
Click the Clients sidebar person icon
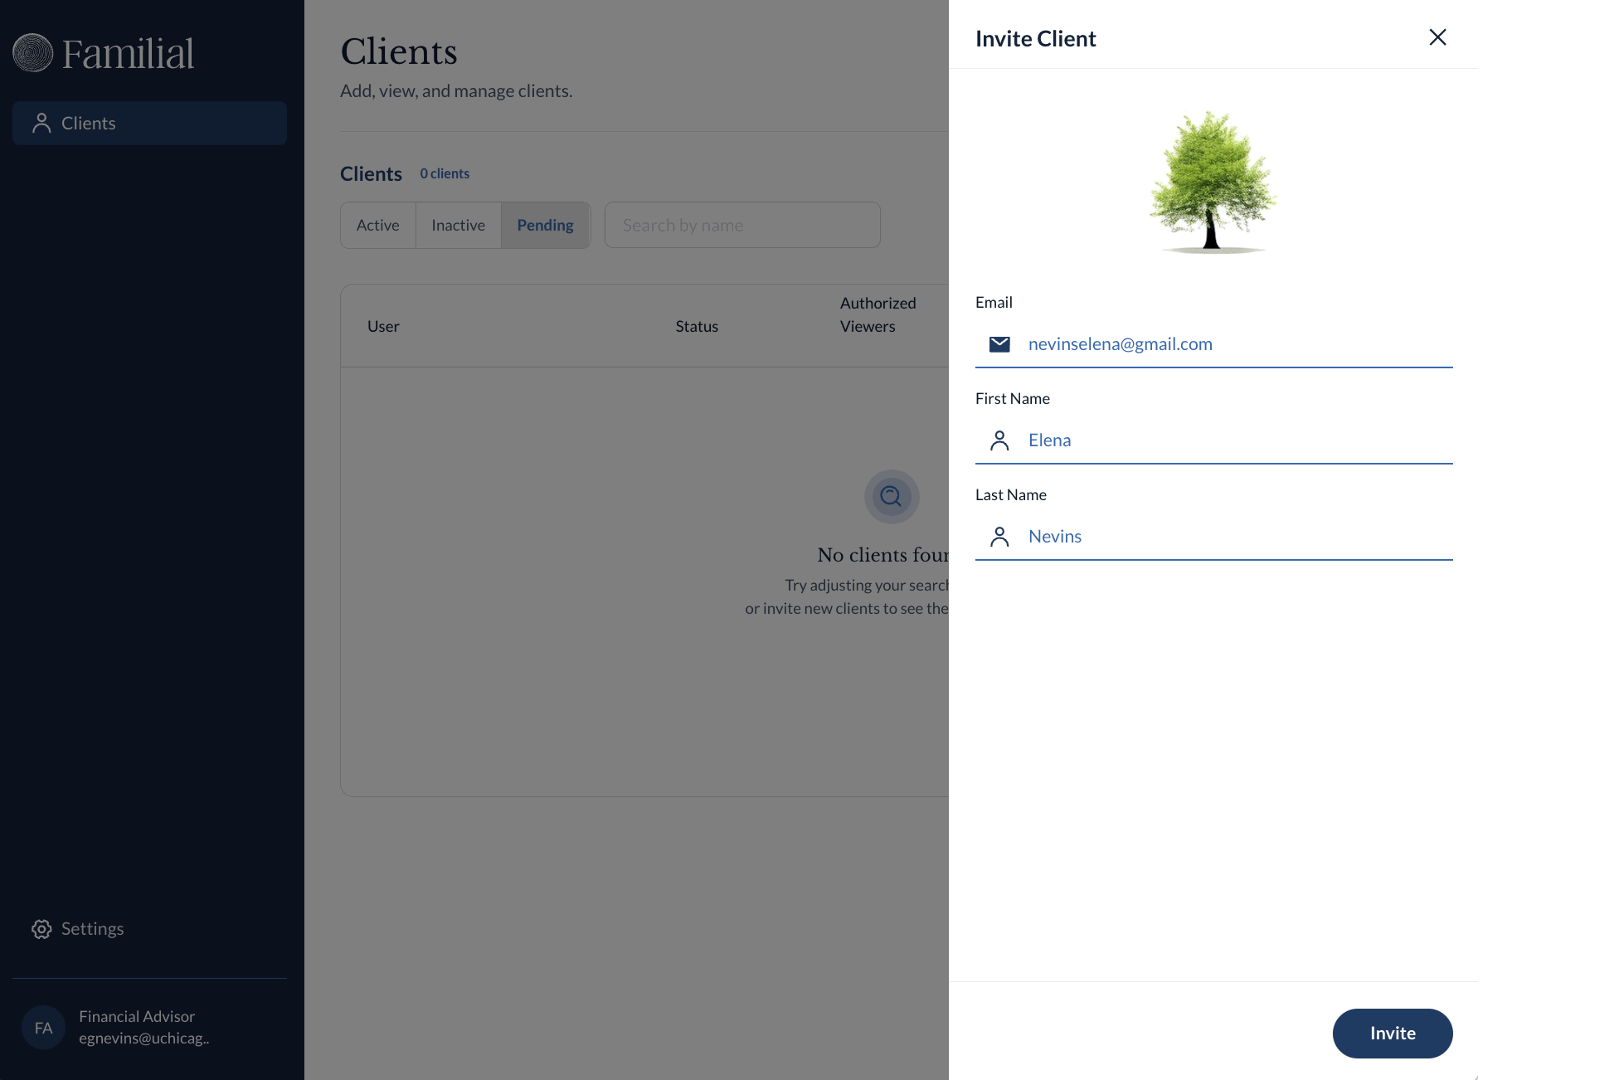[41, 123]
